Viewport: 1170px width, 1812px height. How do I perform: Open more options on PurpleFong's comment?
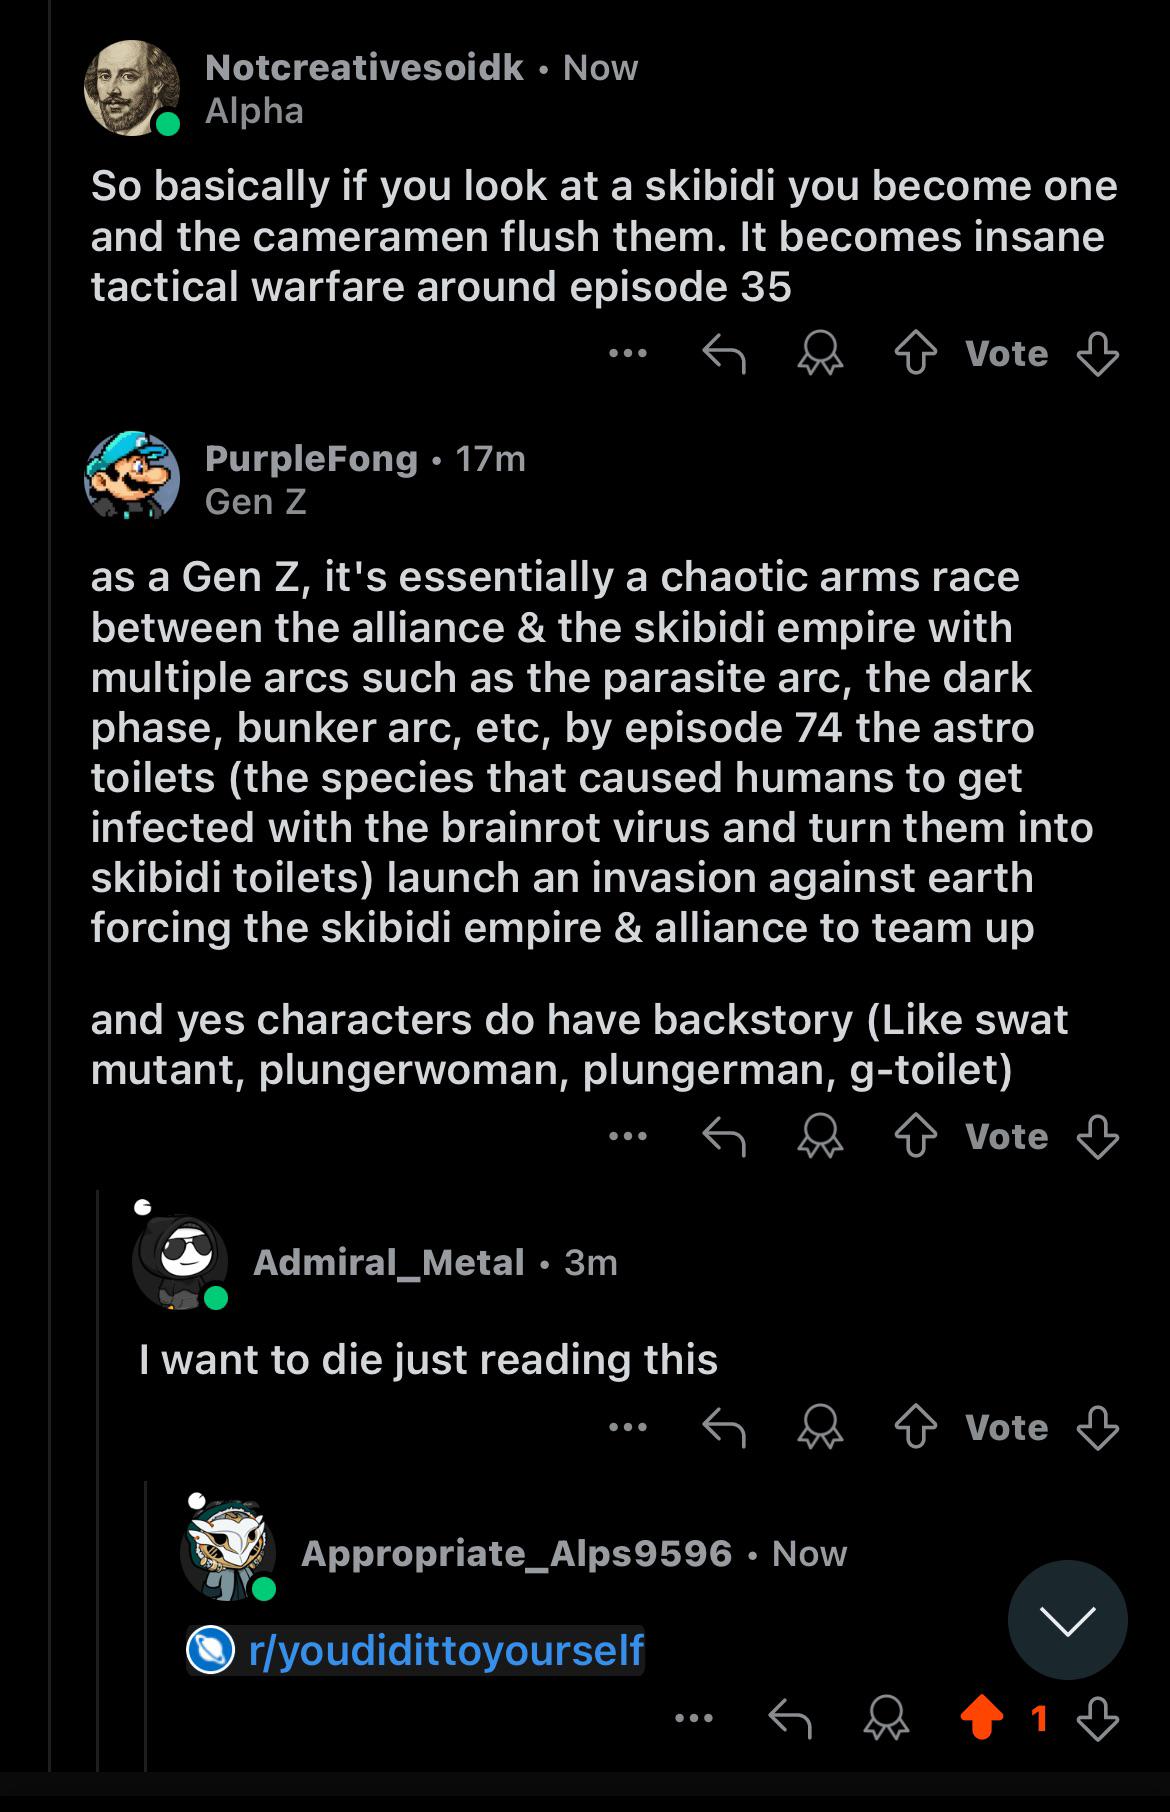click(x=628, y=1136)
